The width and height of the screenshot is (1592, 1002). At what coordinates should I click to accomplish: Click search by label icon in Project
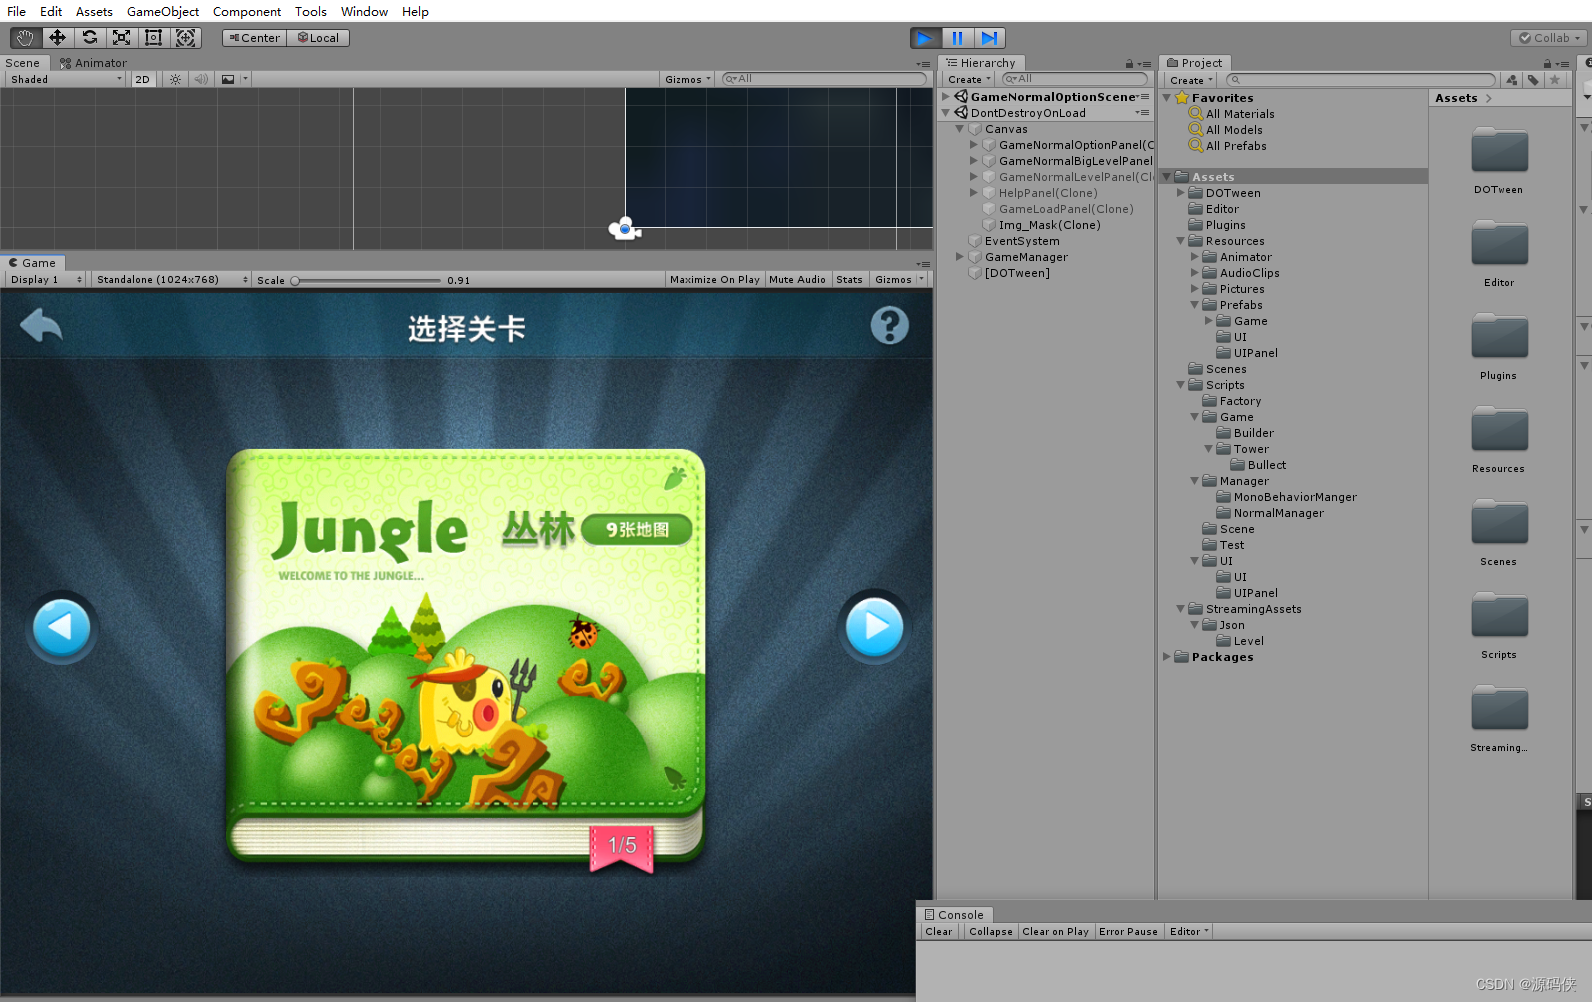coord(1533,80)
